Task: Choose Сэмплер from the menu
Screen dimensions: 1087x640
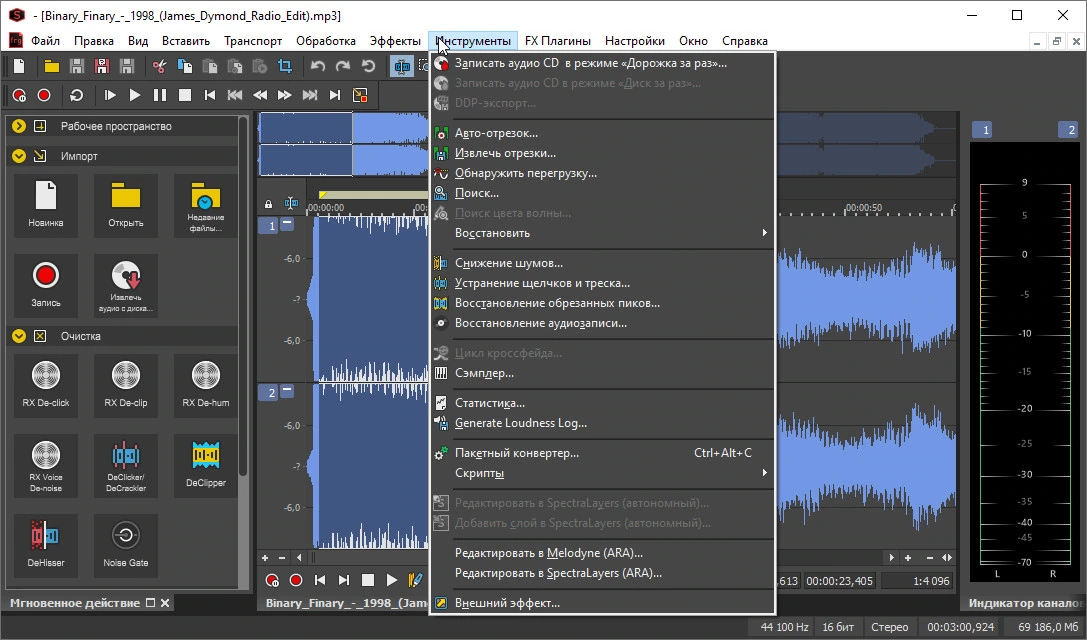Action: click(x=602, y=373)
